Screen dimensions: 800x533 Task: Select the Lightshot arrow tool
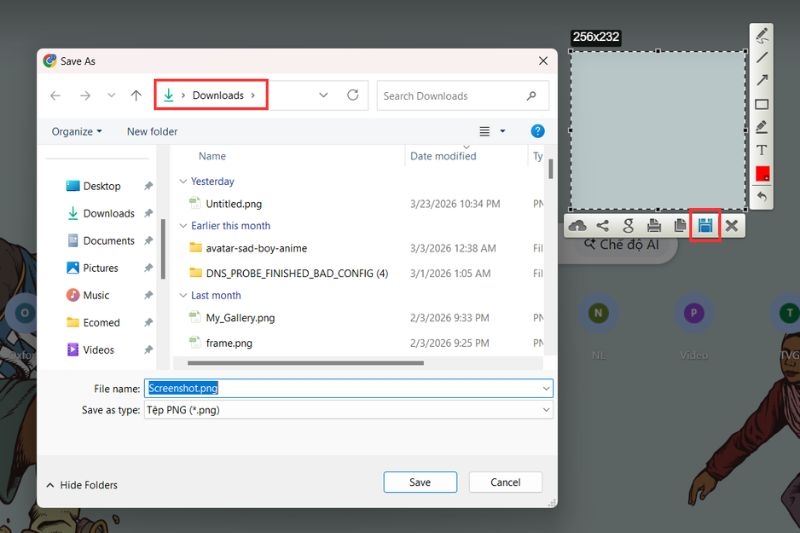762,80
